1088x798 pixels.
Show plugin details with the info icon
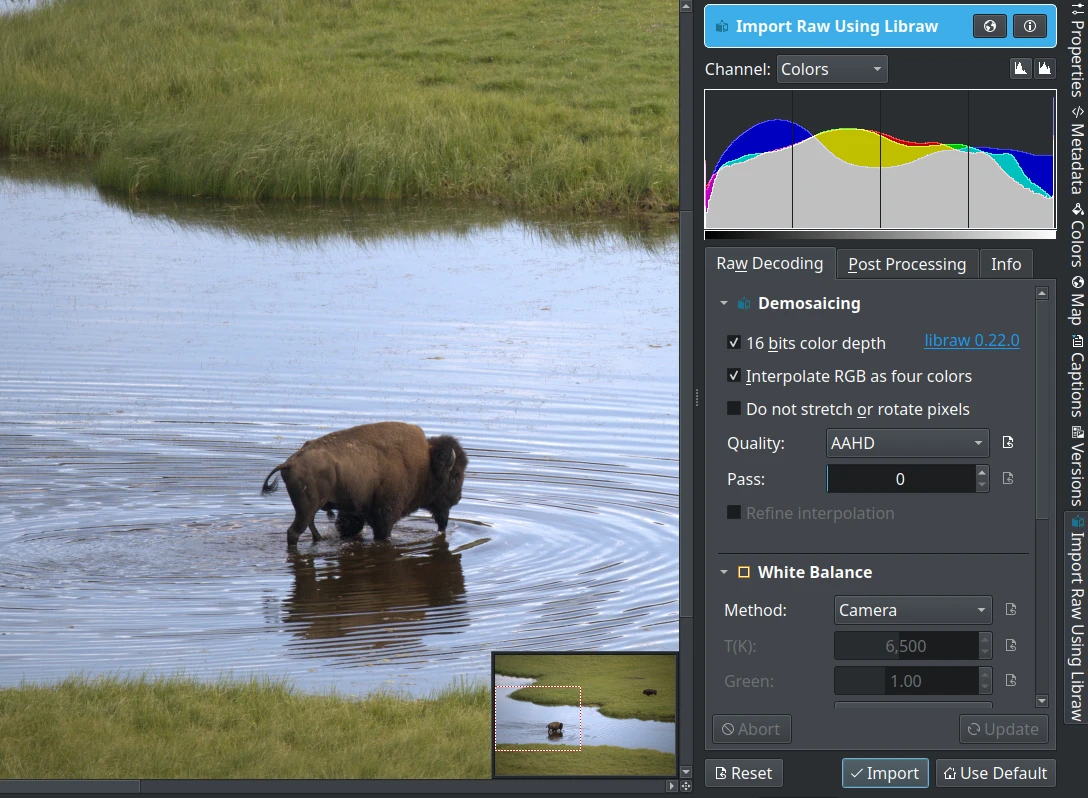[1029, 26]
